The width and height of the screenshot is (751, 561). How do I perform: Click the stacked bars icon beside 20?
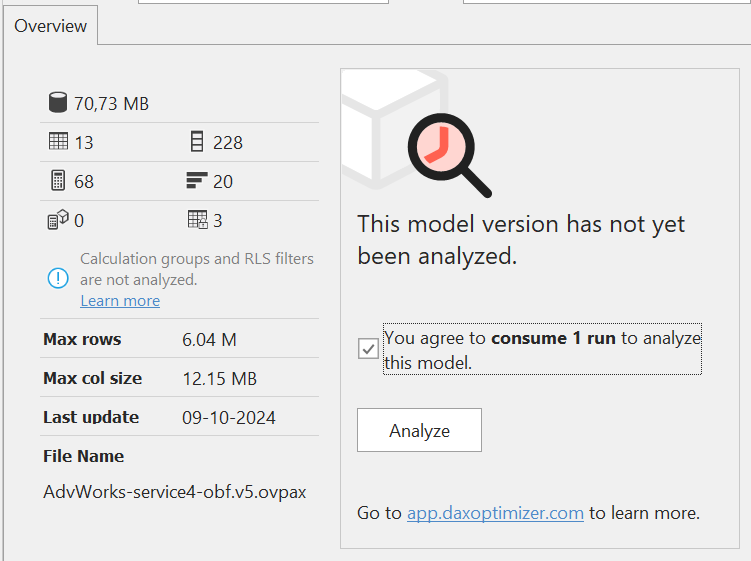coord(196,181)
